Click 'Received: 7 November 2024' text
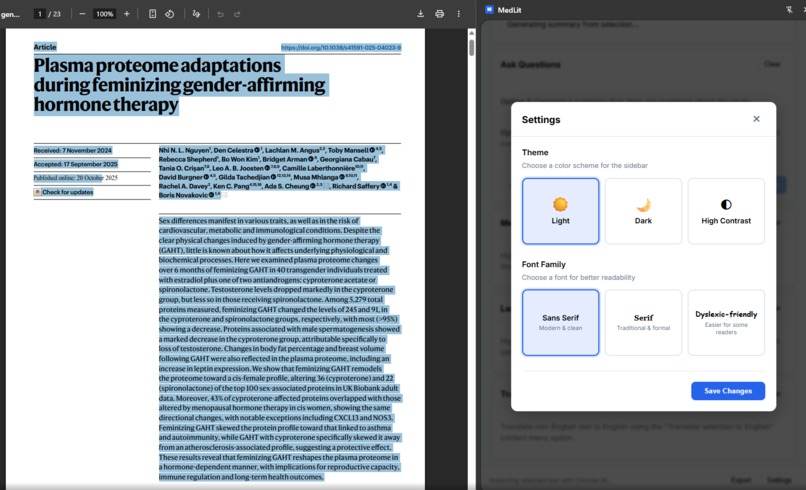The width and height of the screenshot is (806, 490). (72, 150)
